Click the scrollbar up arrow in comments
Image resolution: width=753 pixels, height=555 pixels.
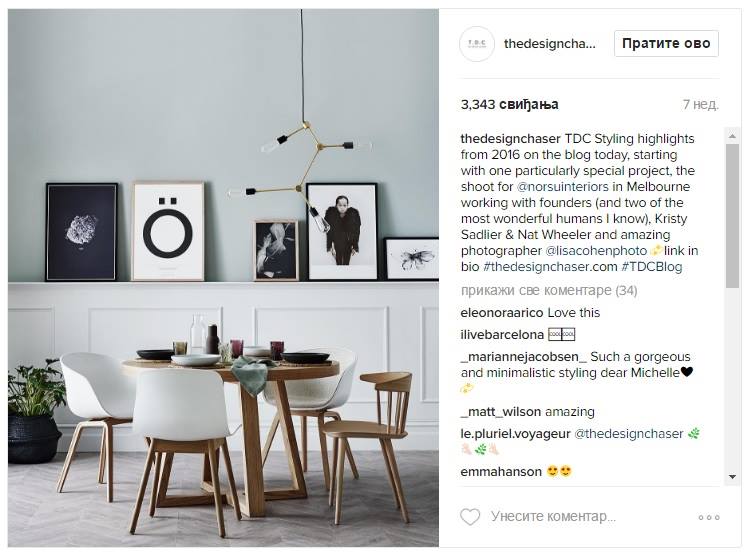click(x=732, y=136)
